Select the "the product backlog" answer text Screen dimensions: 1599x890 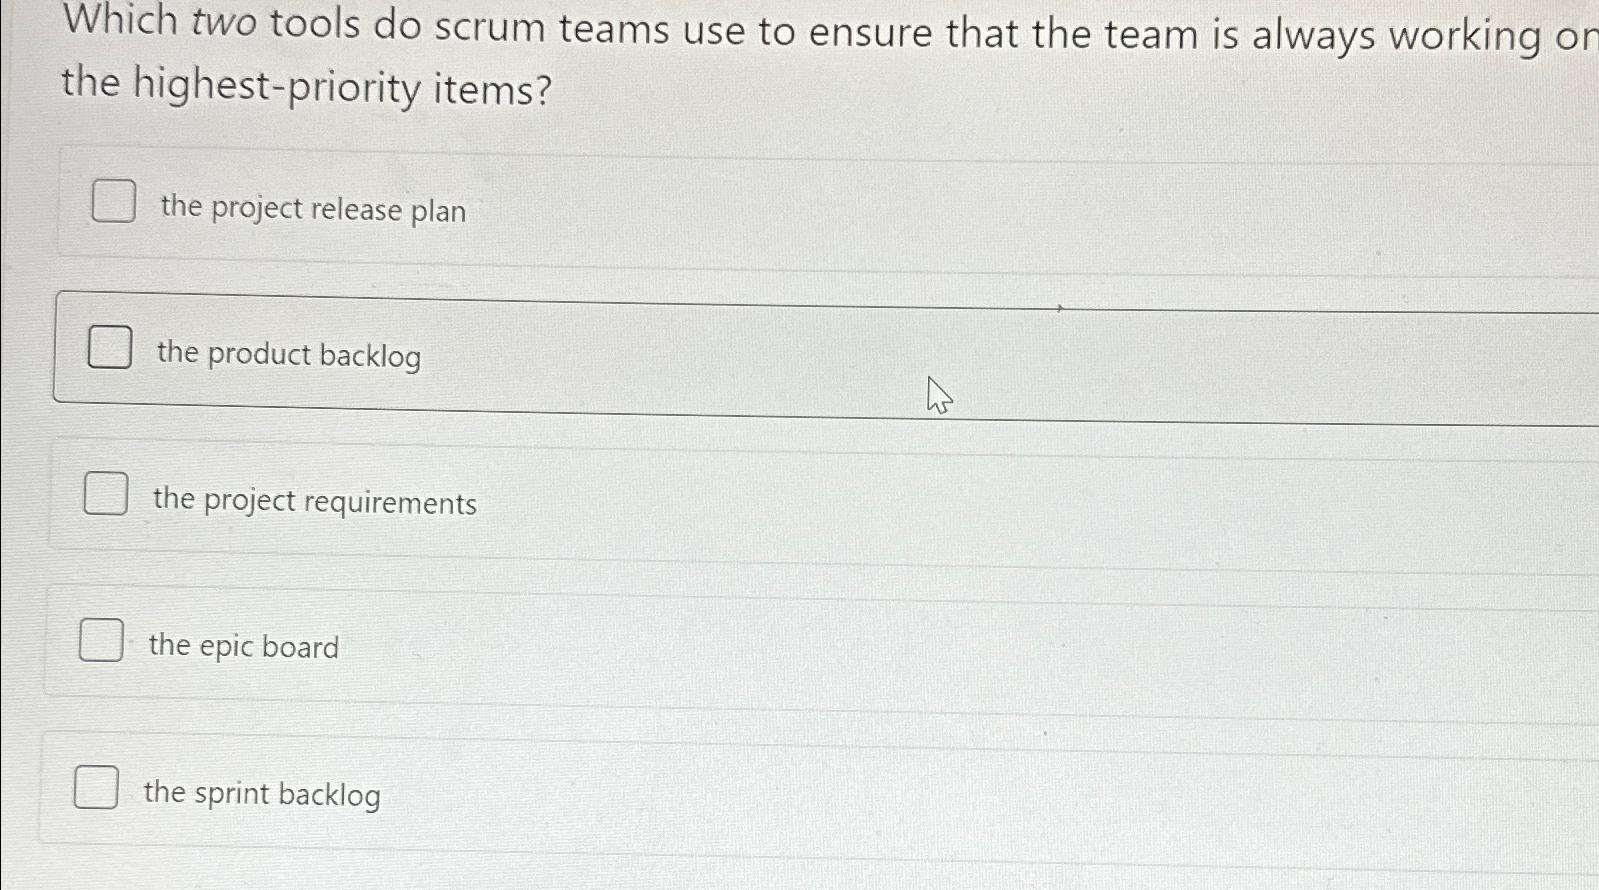(288, 356)
